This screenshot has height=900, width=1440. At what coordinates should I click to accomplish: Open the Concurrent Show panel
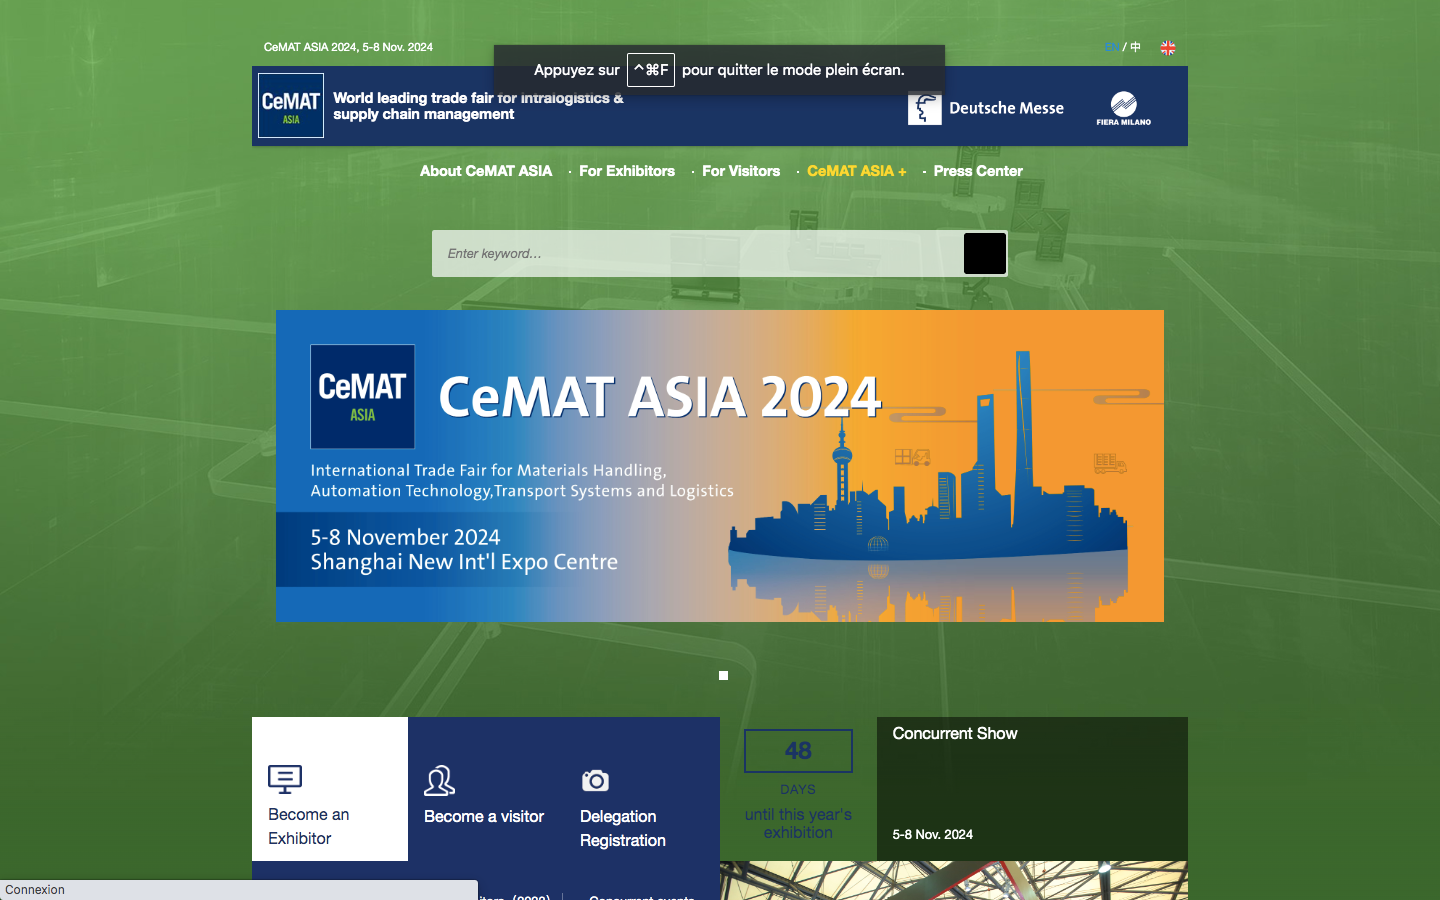click(1031, 787)
